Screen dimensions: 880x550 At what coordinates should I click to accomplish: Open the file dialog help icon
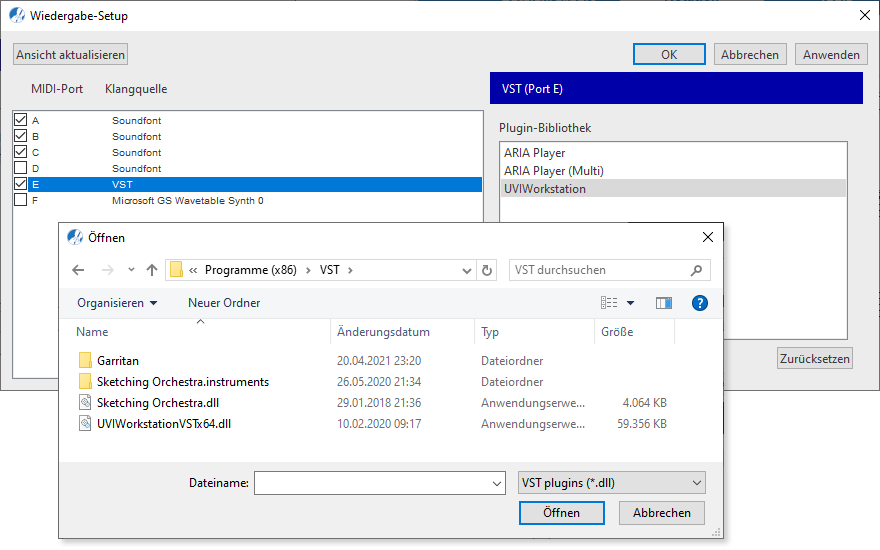[x=700, y=303]
